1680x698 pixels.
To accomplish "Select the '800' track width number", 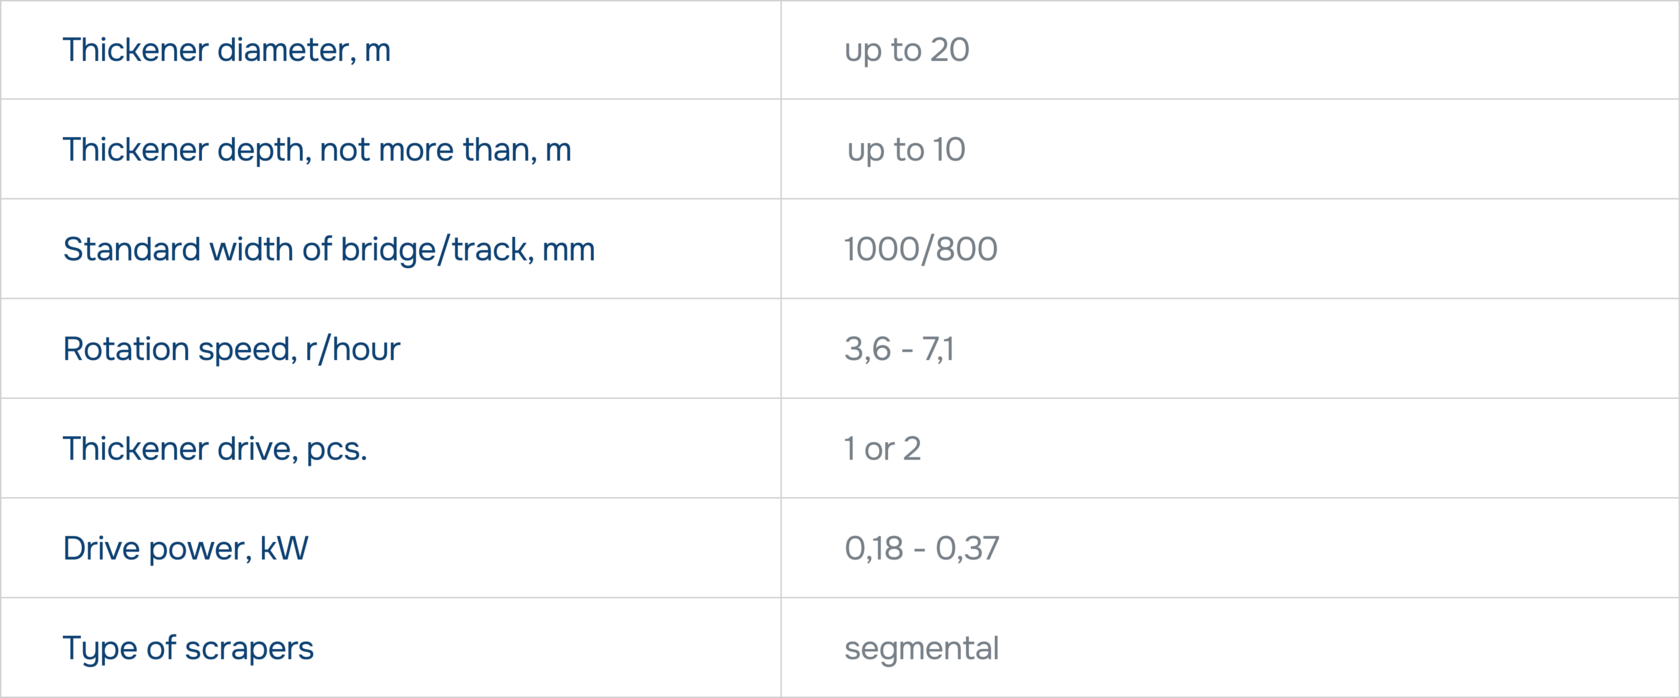I will click(x=967, y=249).
